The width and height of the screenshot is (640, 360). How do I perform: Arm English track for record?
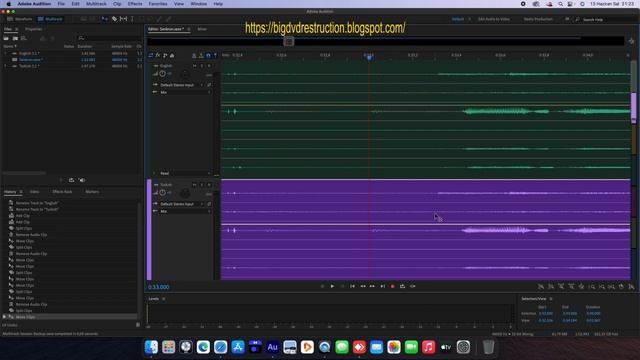click(209, 65)
